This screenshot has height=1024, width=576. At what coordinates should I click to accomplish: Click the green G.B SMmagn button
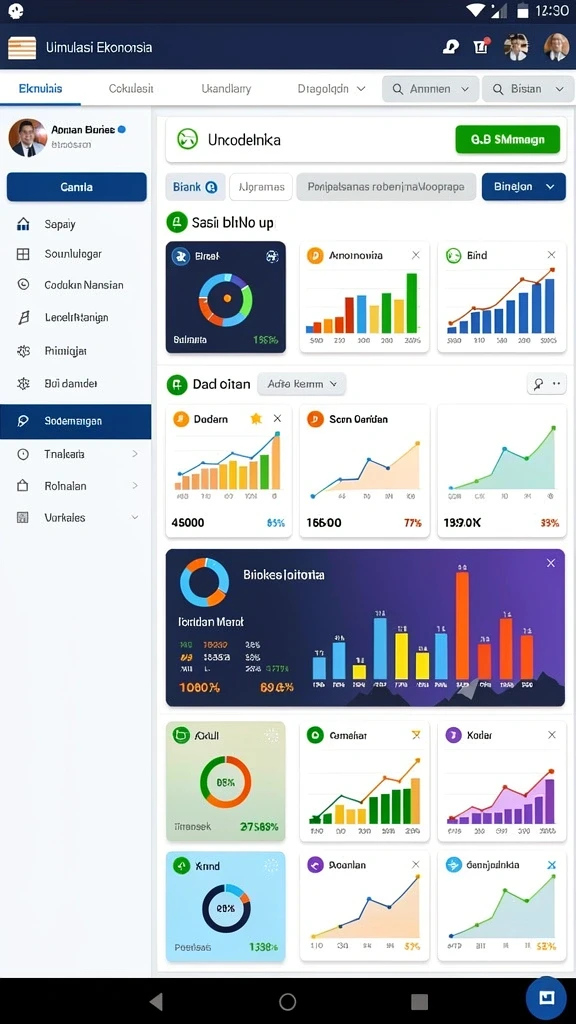[x=507, y=139]
